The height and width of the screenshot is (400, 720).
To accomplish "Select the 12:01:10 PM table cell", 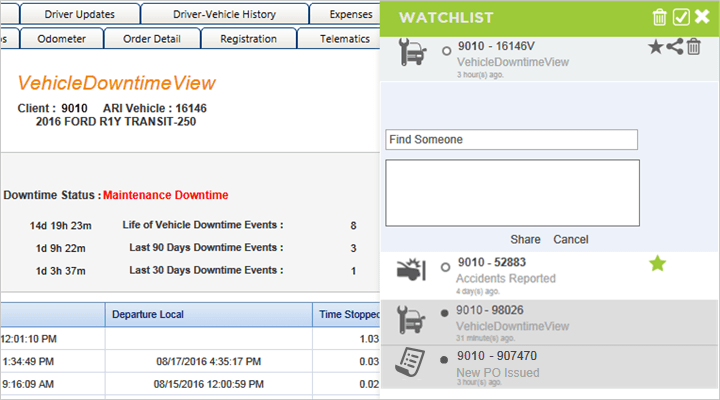I will (53, 339).
